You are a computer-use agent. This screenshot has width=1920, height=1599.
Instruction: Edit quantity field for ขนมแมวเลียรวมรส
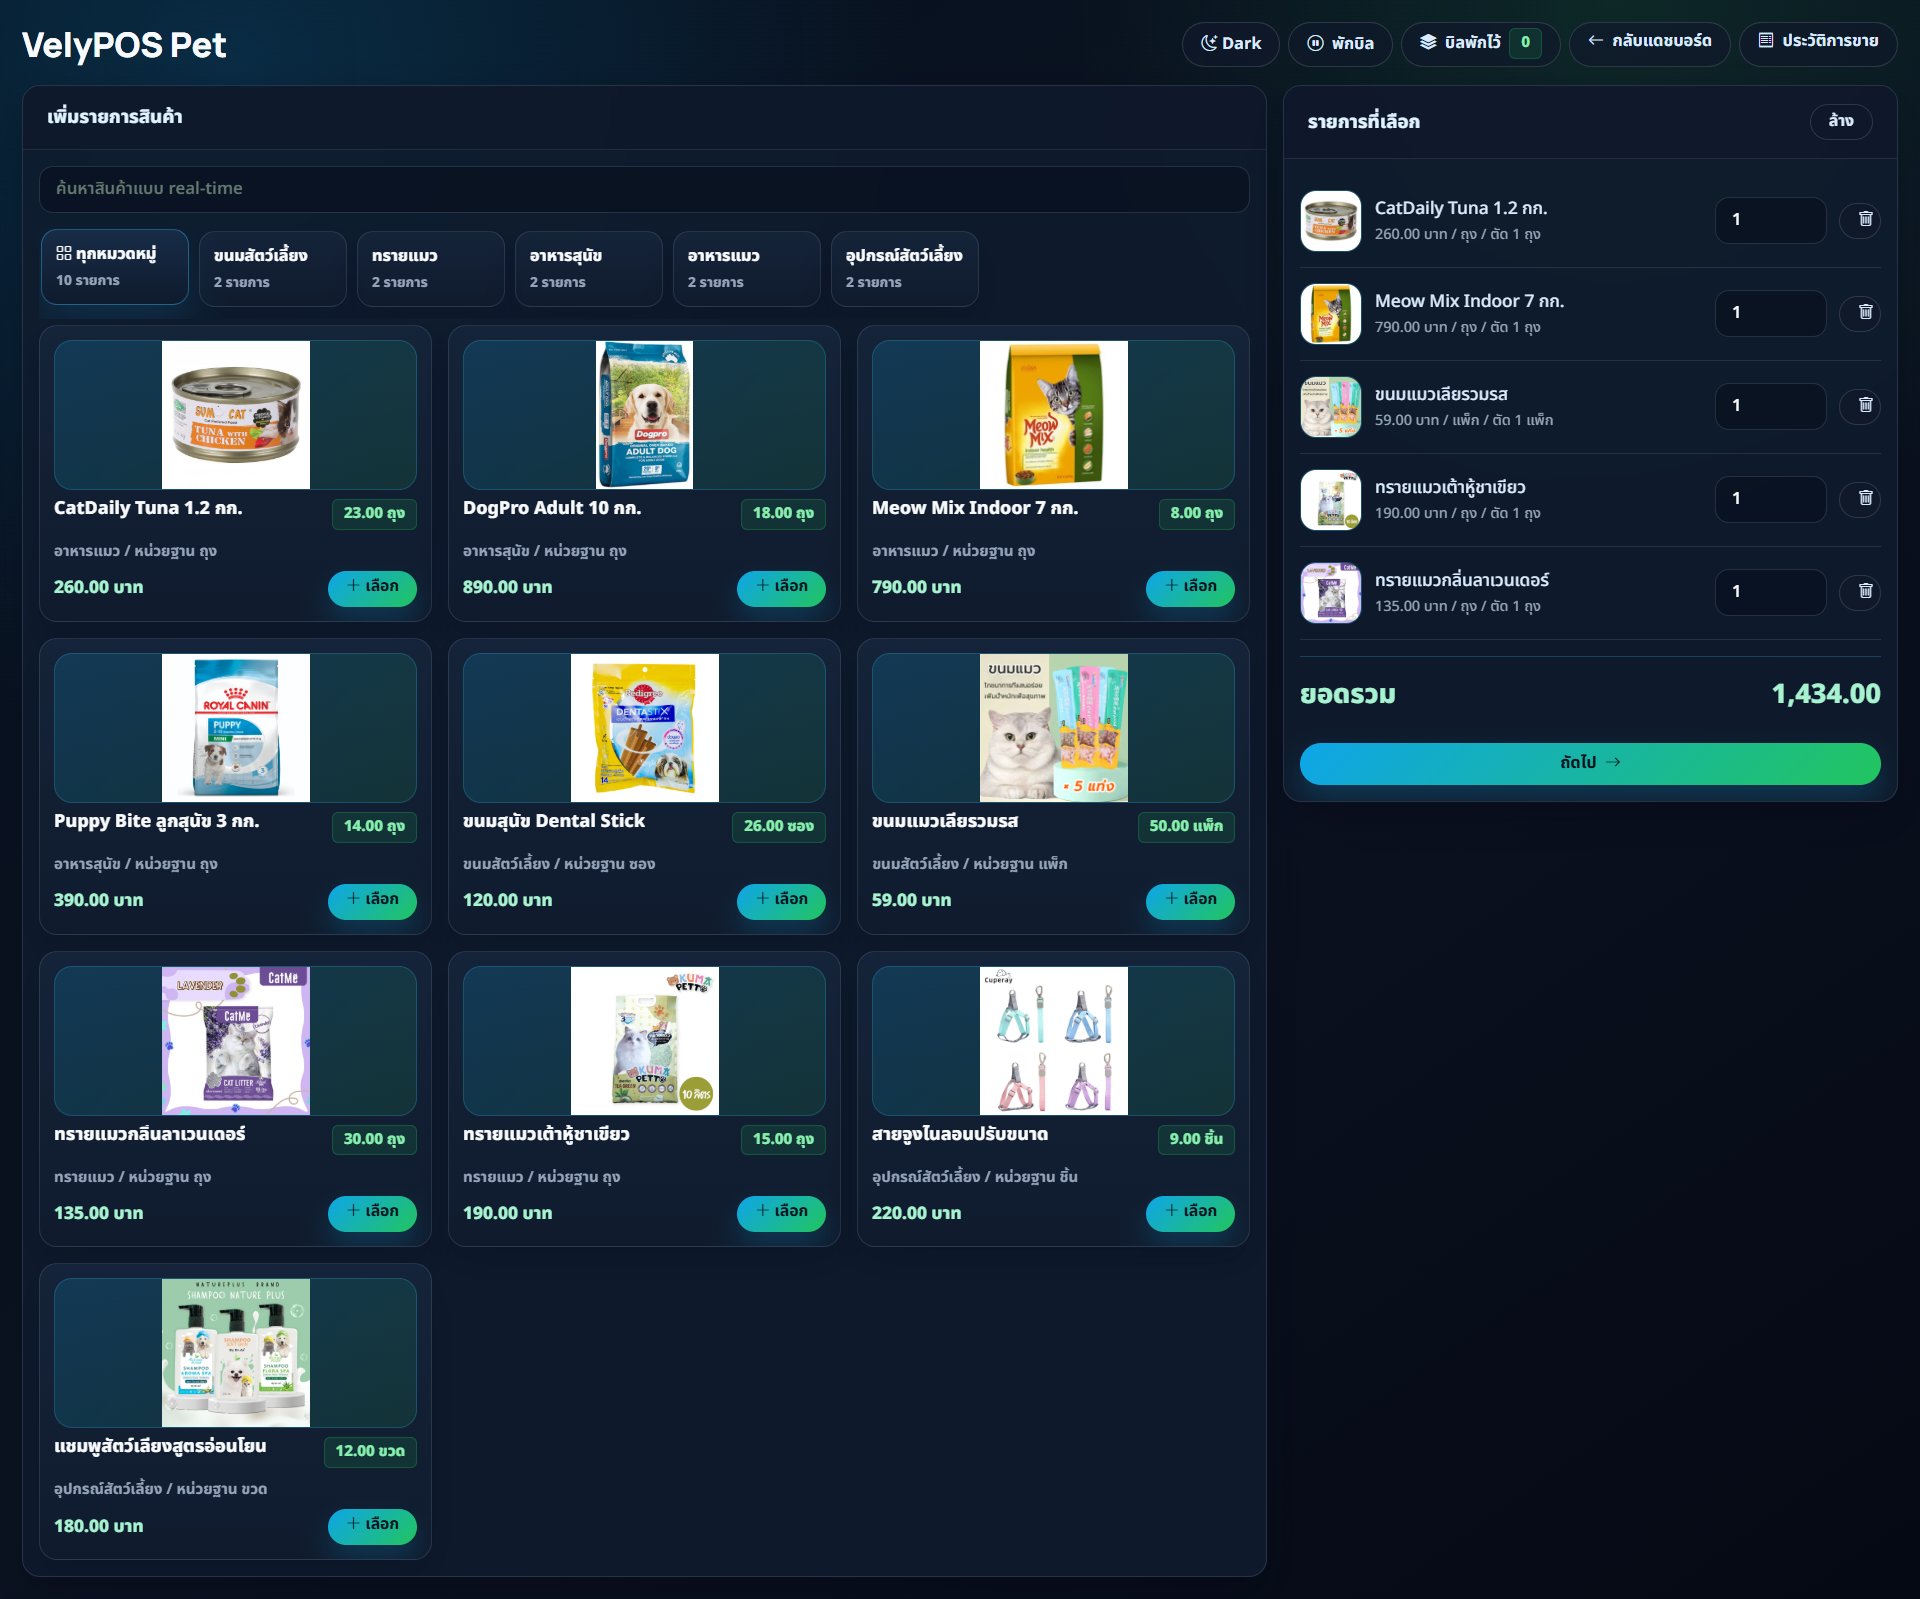click(1771, 406)
